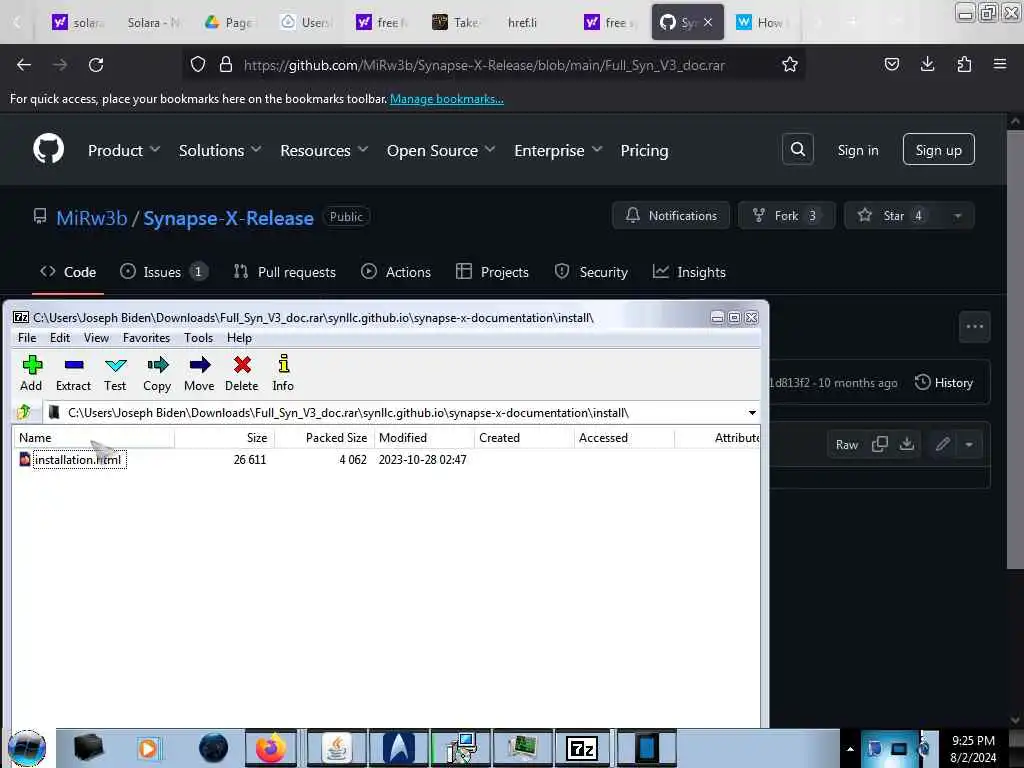1024x768 pixels.
Task: Open the Insights tab
Action: (x=689, y=272)
